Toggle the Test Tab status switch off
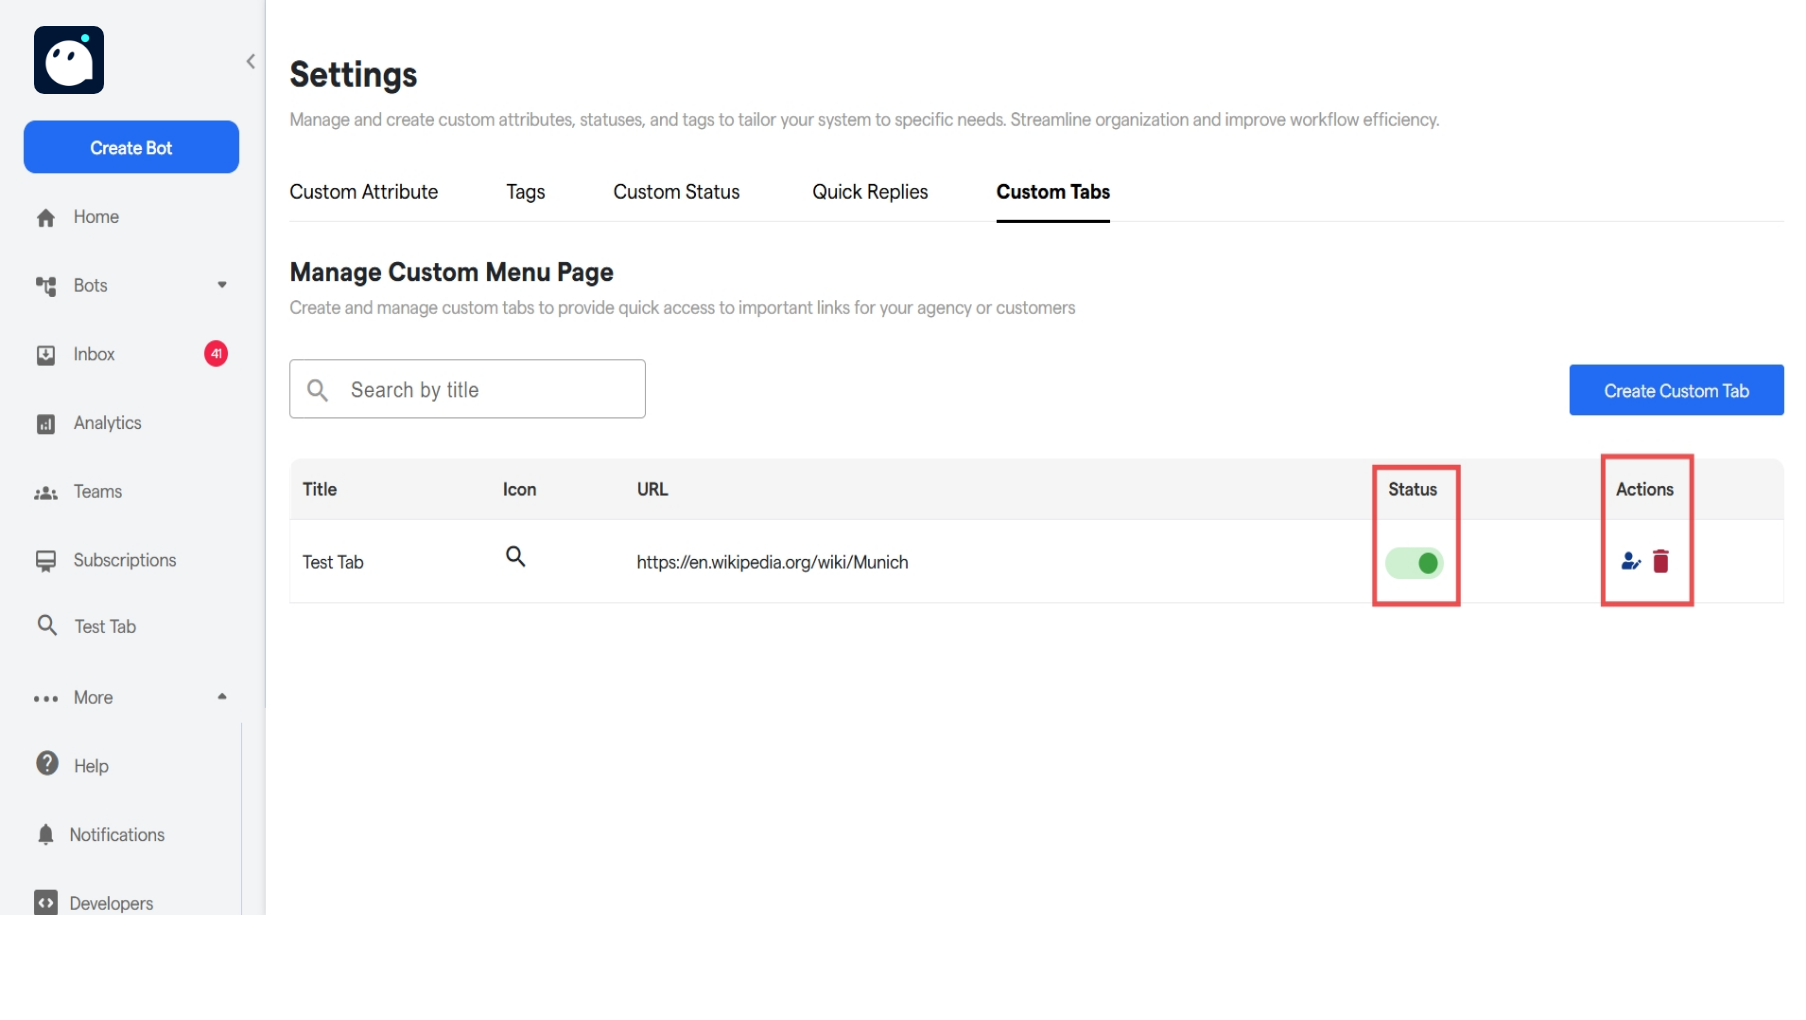 pos(1414,563)
